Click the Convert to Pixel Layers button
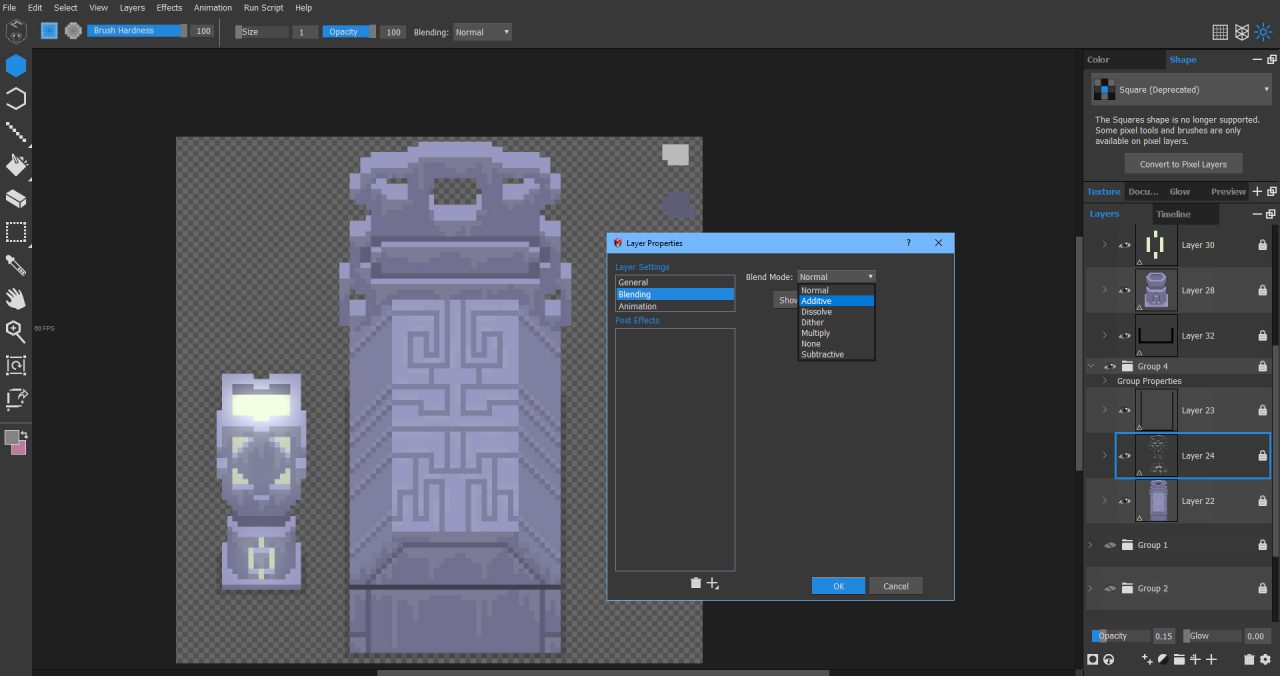 tap(1183, 163)
